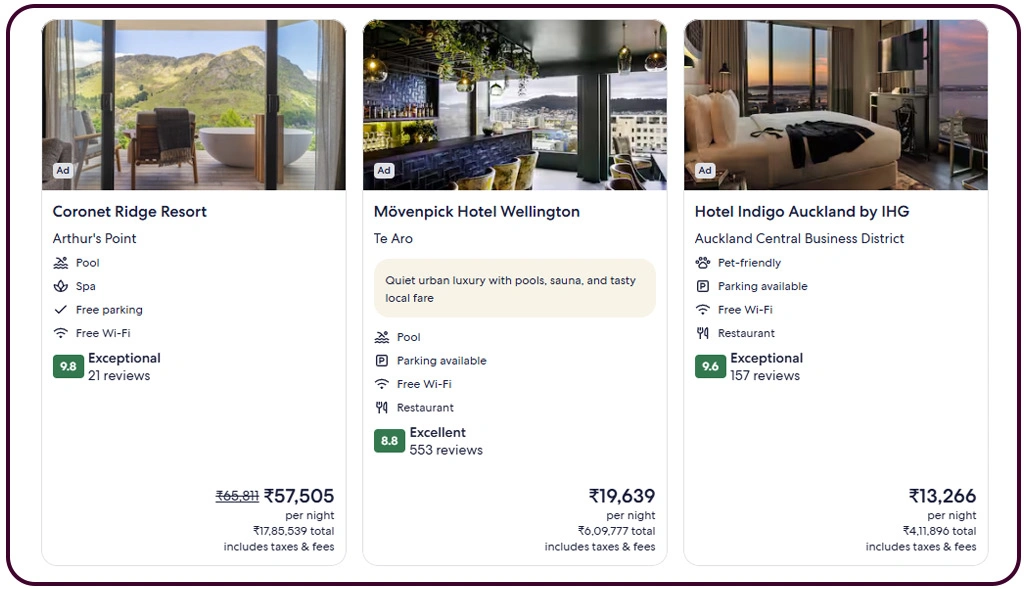Viewport: 1026px width, 589px height.
Task: Open the Coronet Ridge Resort listing
Action: pyautogui.click(x=130, y=212)
